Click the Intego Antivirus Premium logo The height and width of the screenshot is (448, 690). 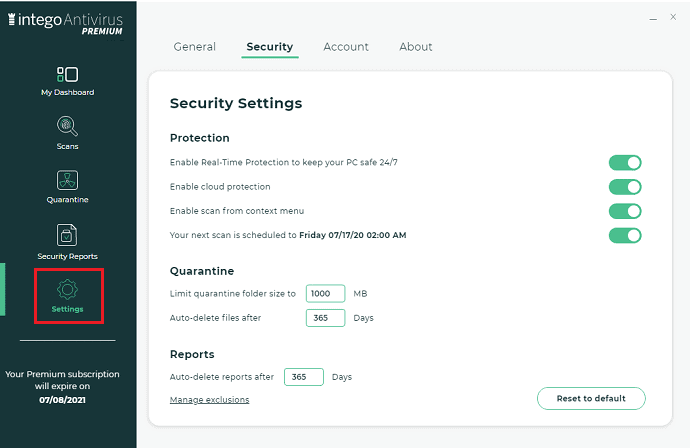pos(66,24)
